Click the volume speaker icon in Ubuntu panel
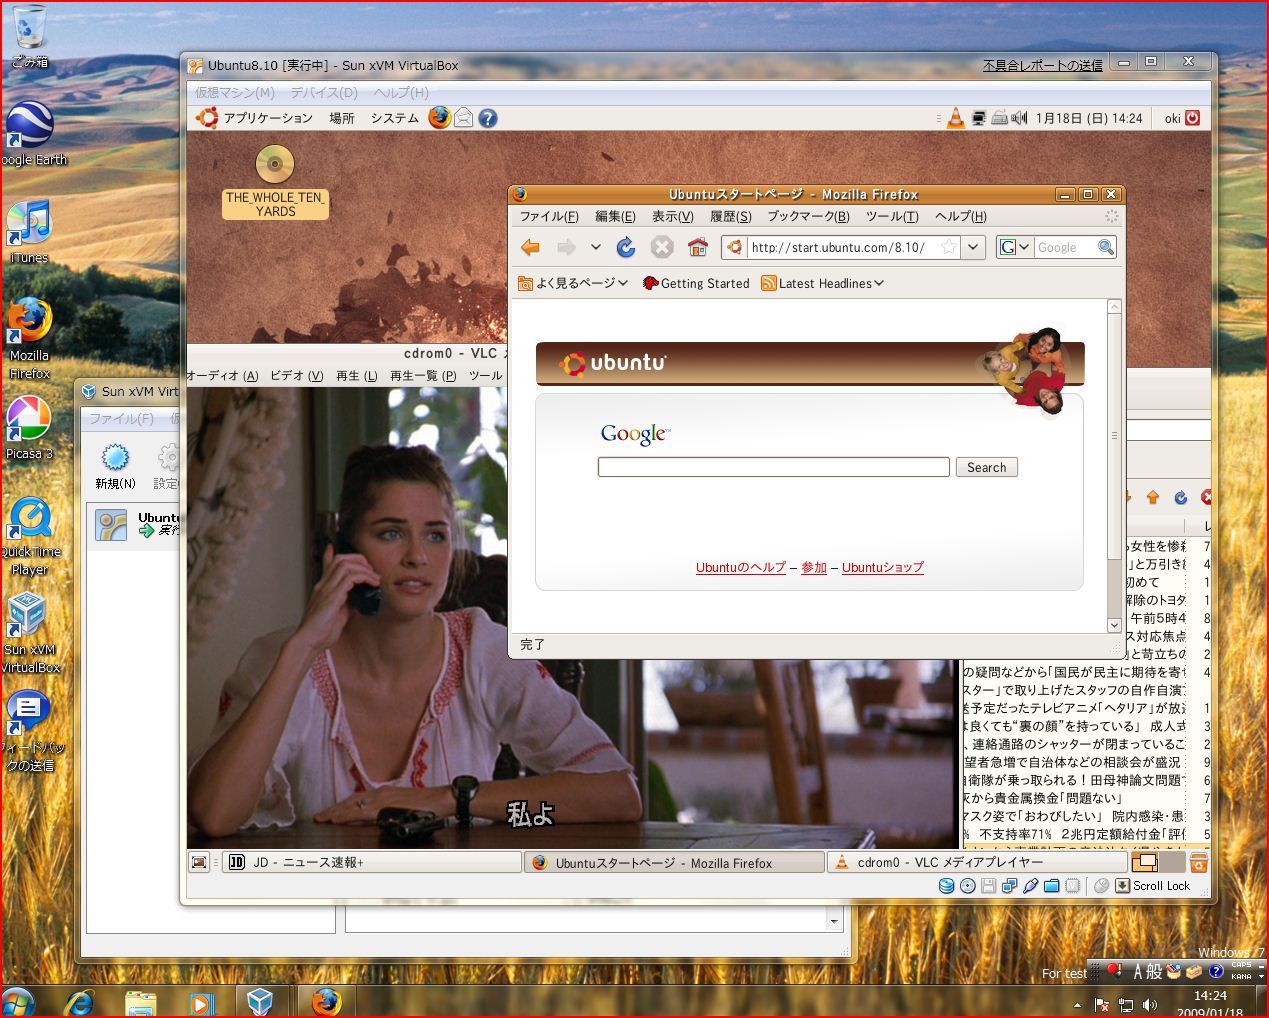 tap(1019, 118)
